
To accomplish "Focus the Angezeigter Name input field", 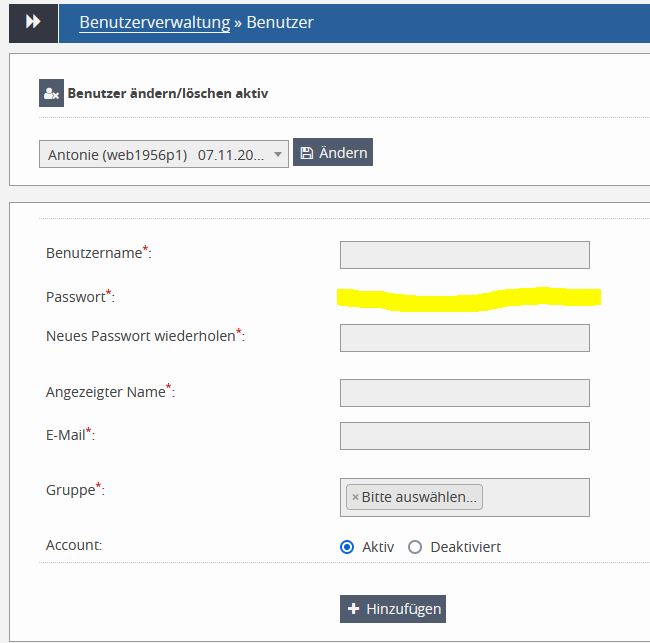I will pos(465,393).
